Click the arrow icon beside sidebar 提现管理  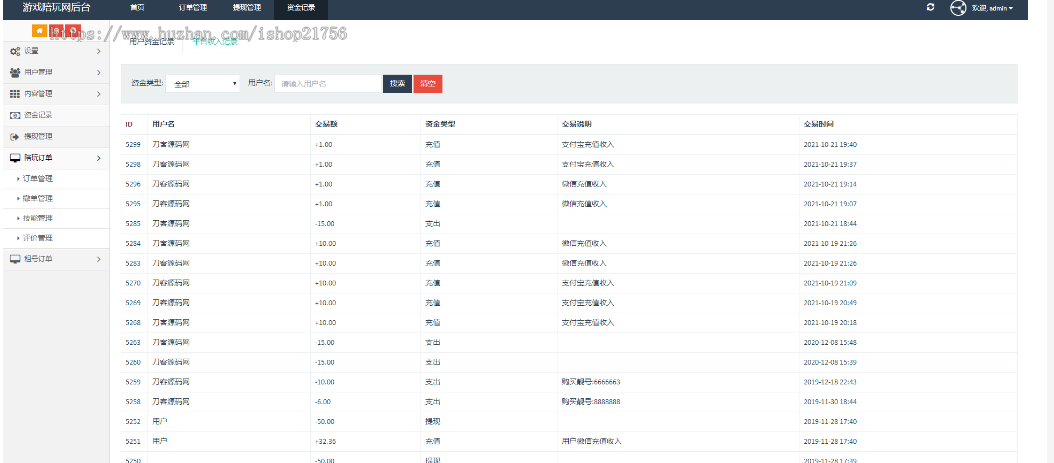click(x=15, y=136)
